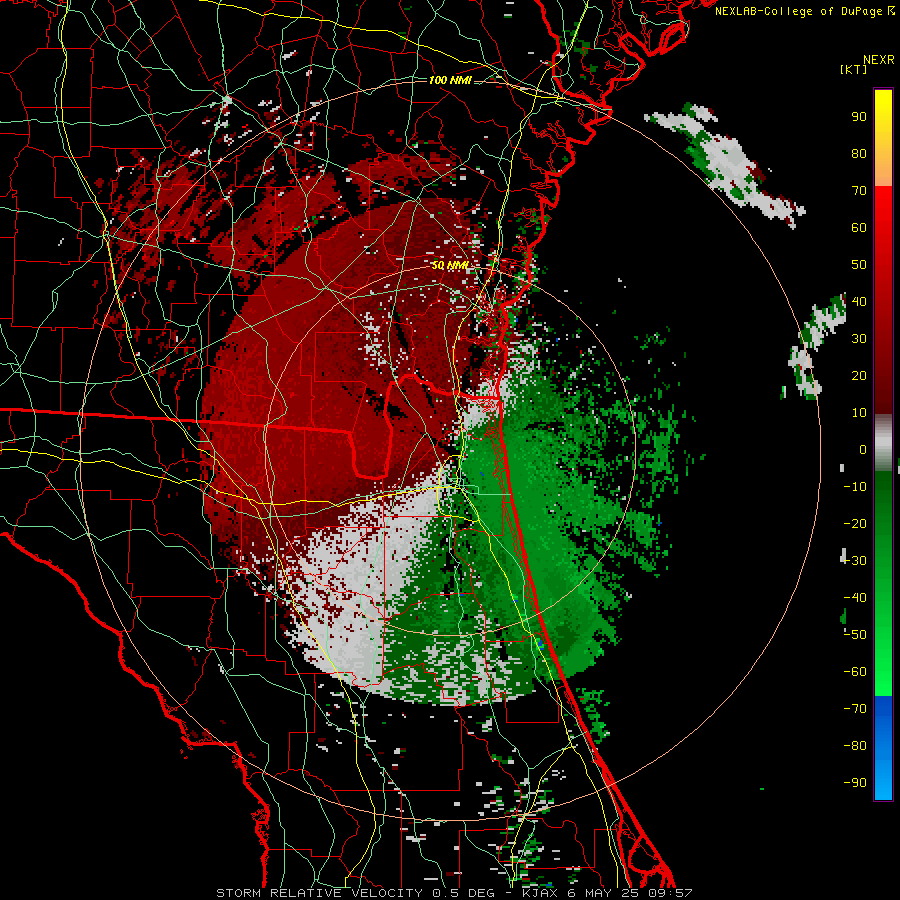Click the 40 value on velocity scale
The height and width of the screenshot is (900, 900).
[859, 301]
